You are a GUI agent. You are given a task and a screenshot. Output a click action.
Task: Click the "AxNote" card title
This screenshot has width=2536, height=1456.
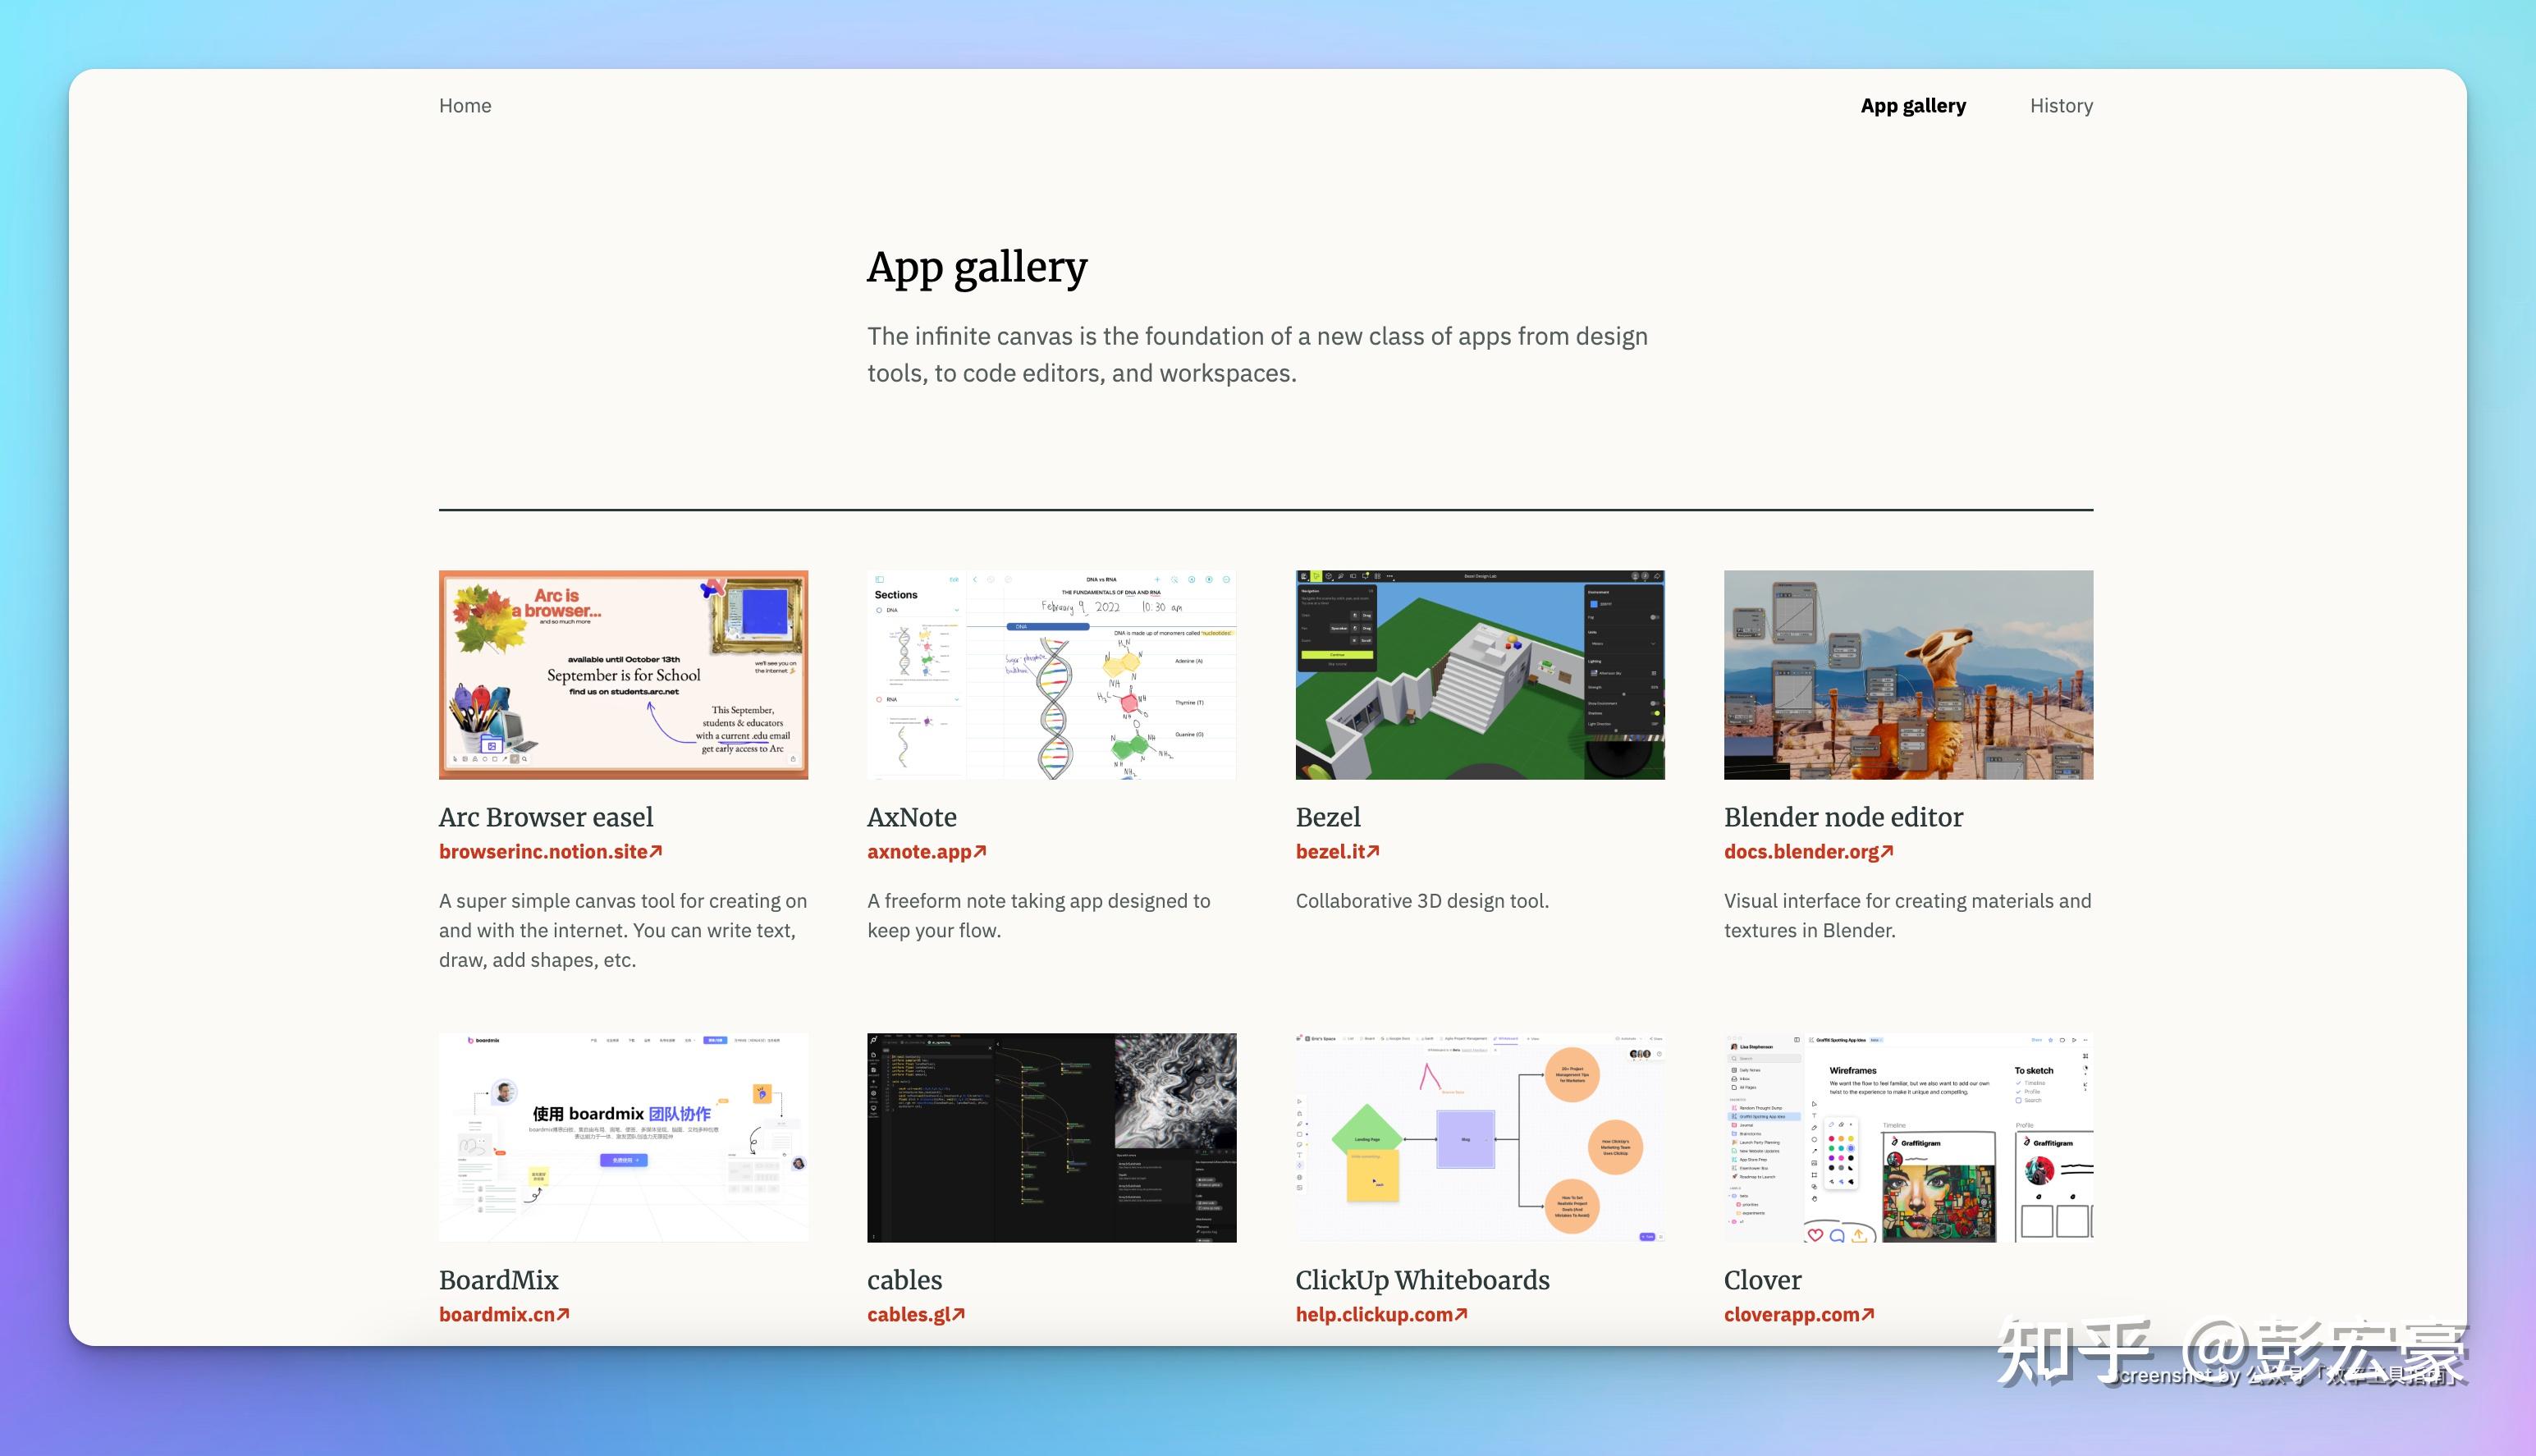(912, 817)
